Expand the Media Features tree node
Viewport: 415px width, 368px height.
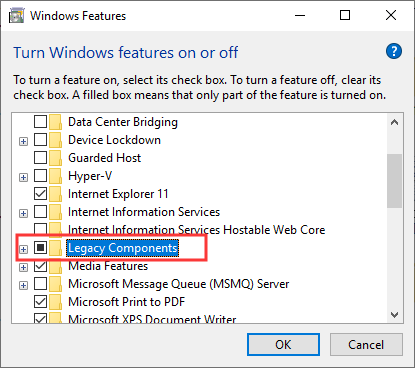(x=23, y=267)
